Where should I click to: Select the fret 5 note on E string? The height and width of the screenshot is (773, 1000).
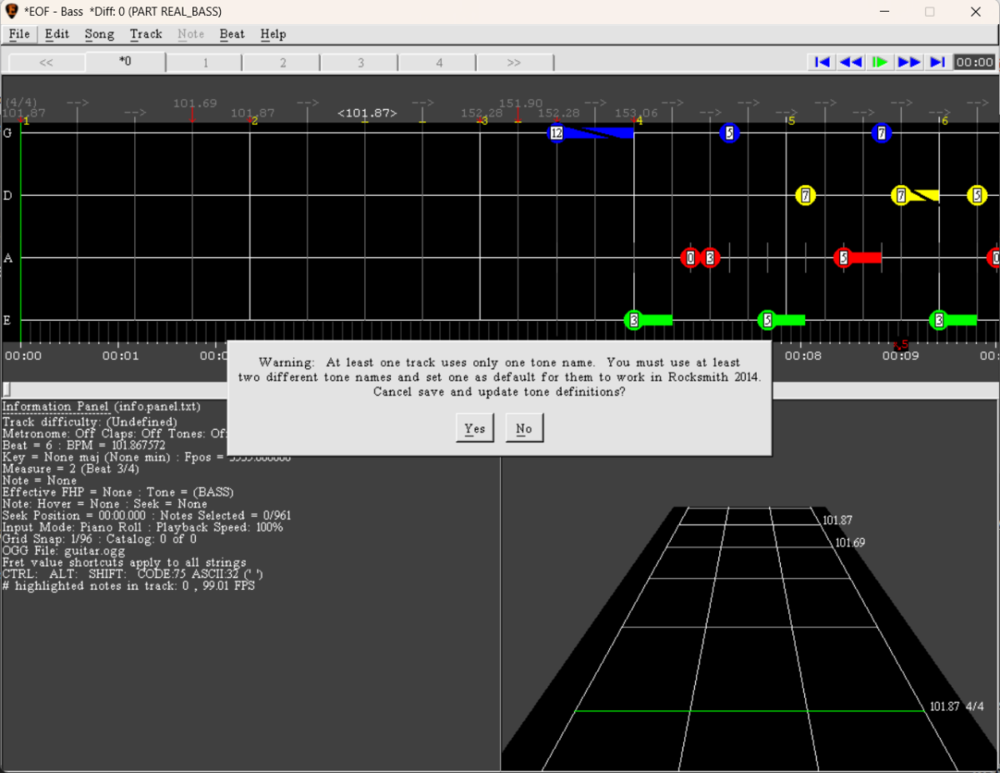[x=767, y=320]
